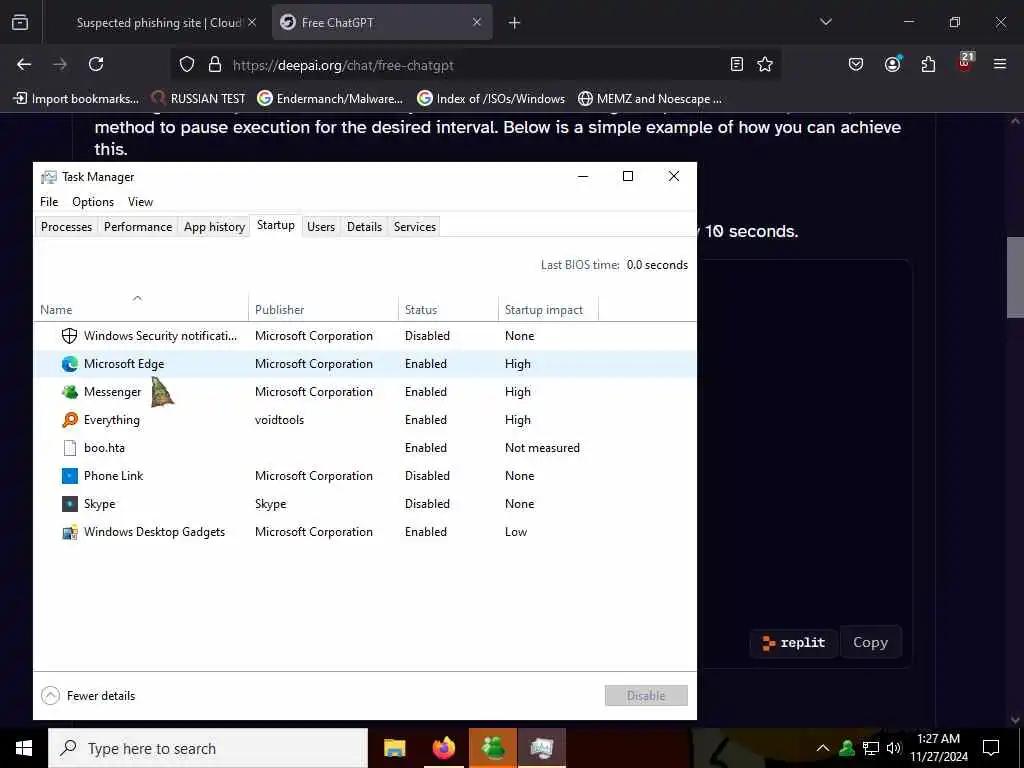The height and width of the screenshot is (768, 1024).
Task: Open the Firefox account icon
Action: coord(892,64)
